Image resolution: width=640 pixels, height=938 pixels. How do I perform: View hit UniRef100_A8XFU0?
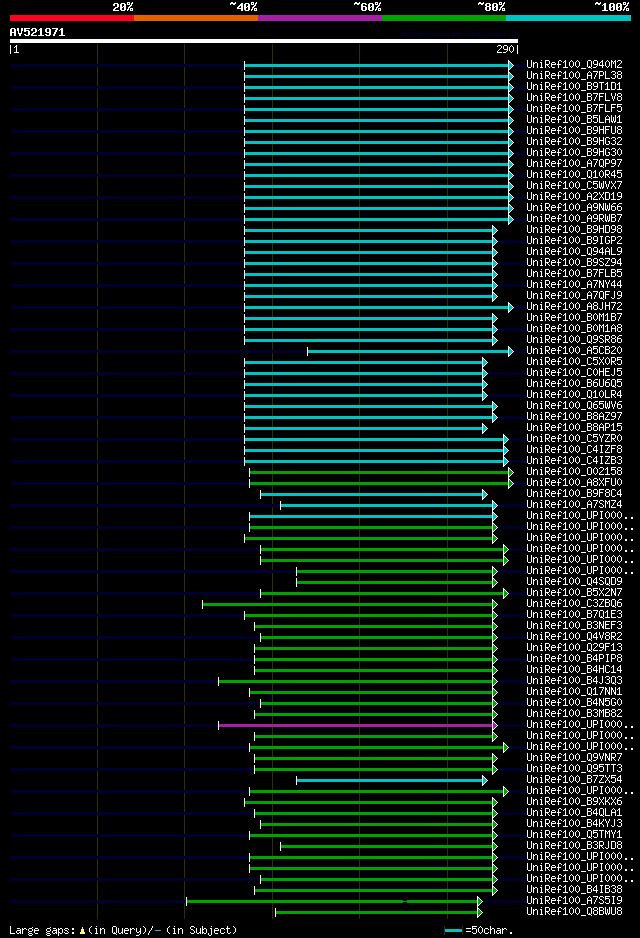(x=574, y=483)
